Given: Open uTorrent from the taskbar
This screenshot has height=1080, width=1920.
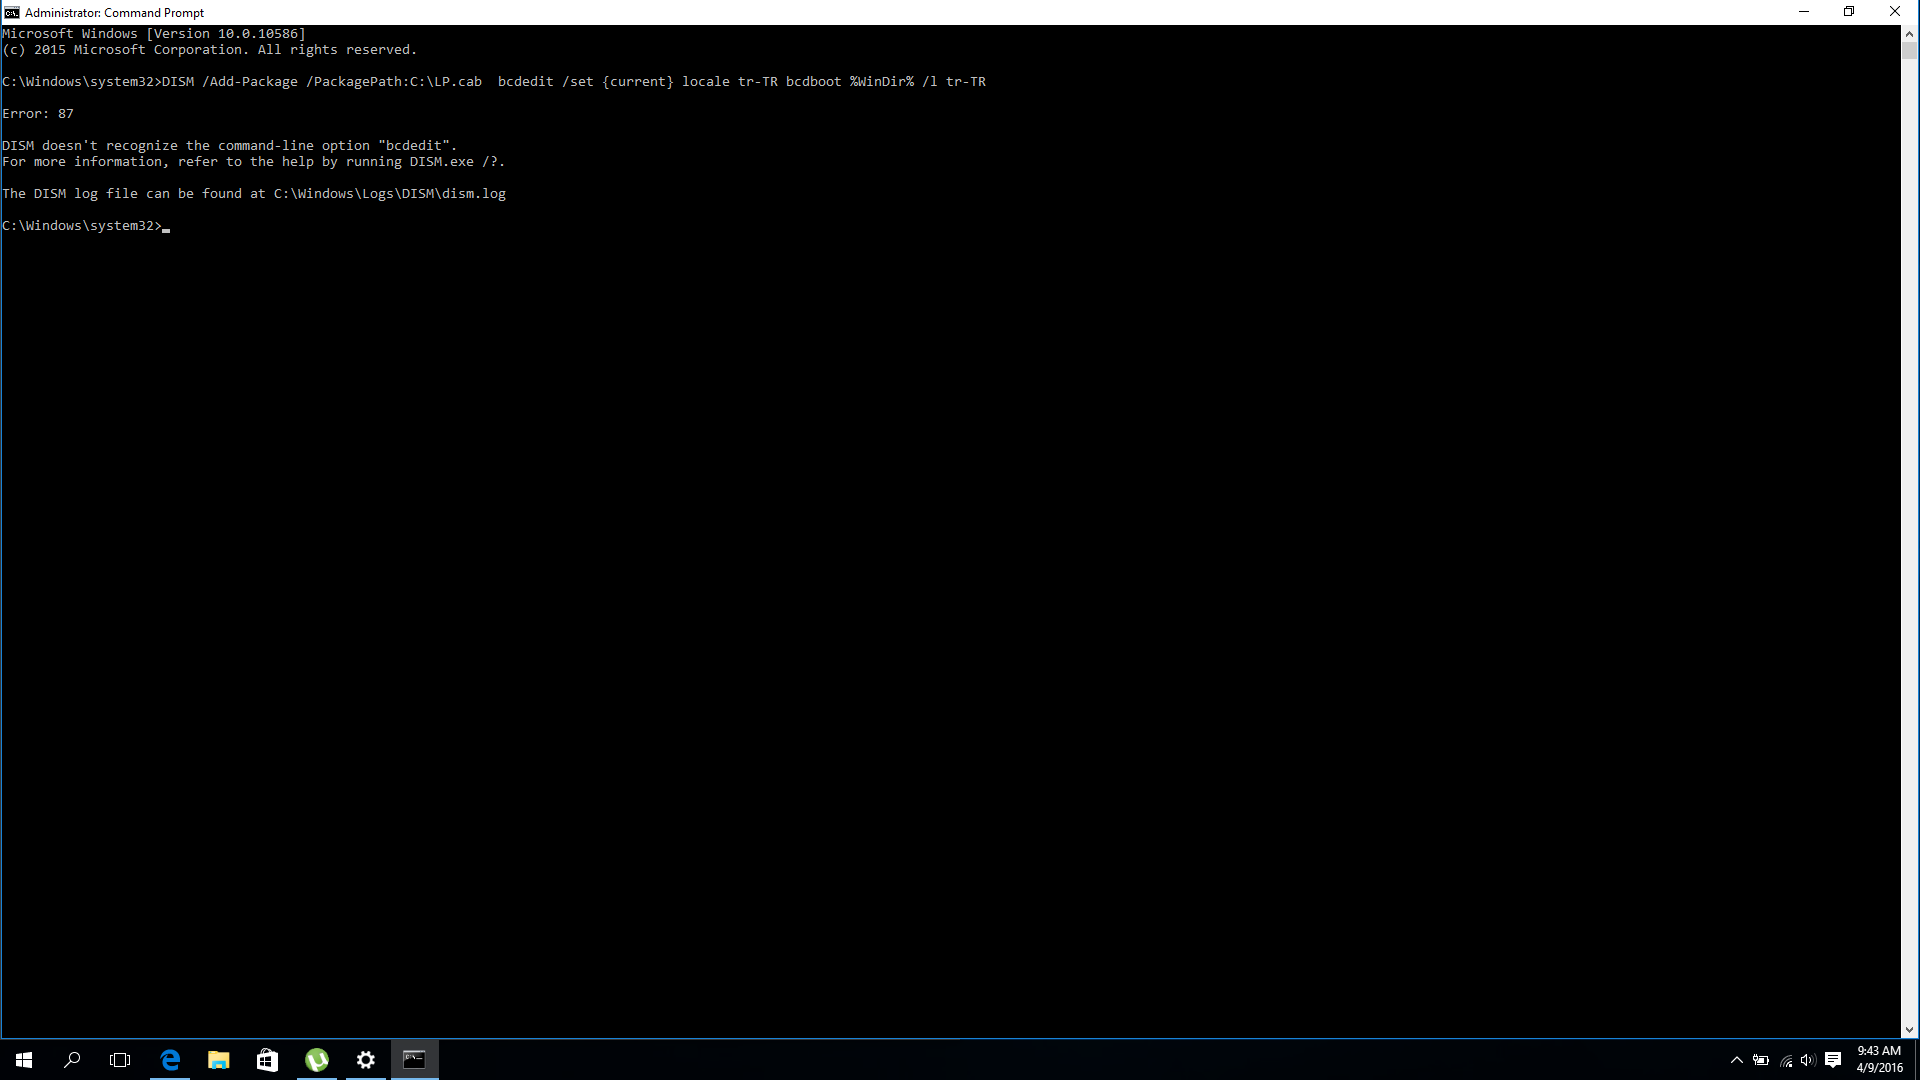Looking at the screenshot, I should click(x=317, y=1060).
